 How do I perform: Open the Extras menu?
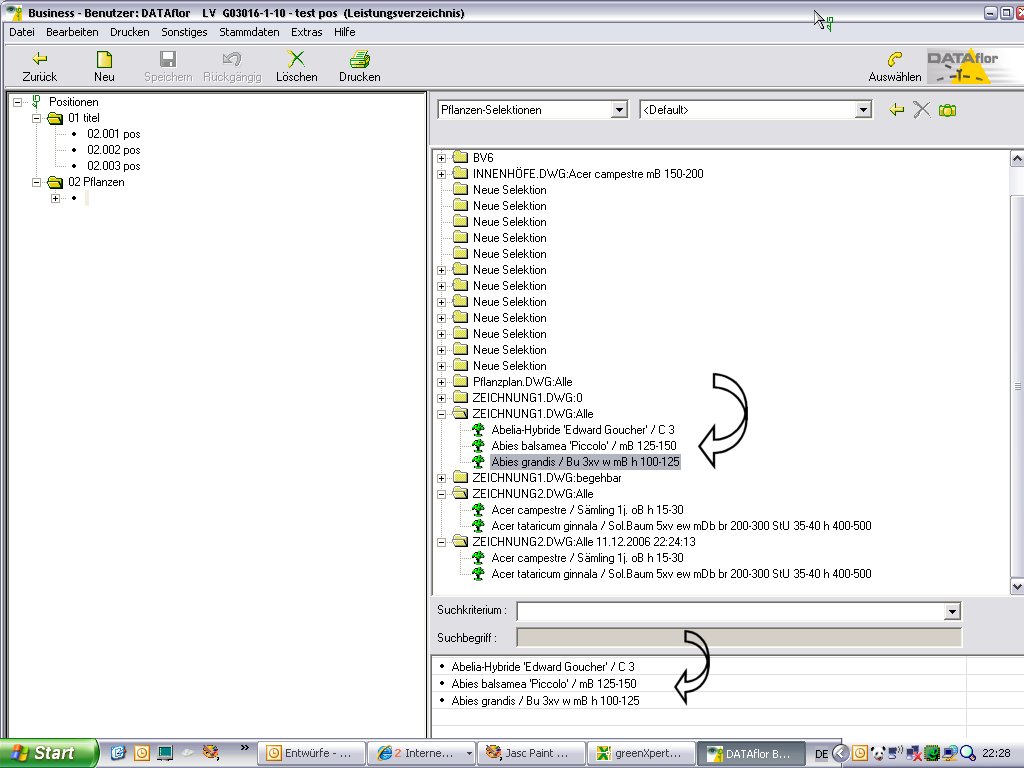[306, 32]
